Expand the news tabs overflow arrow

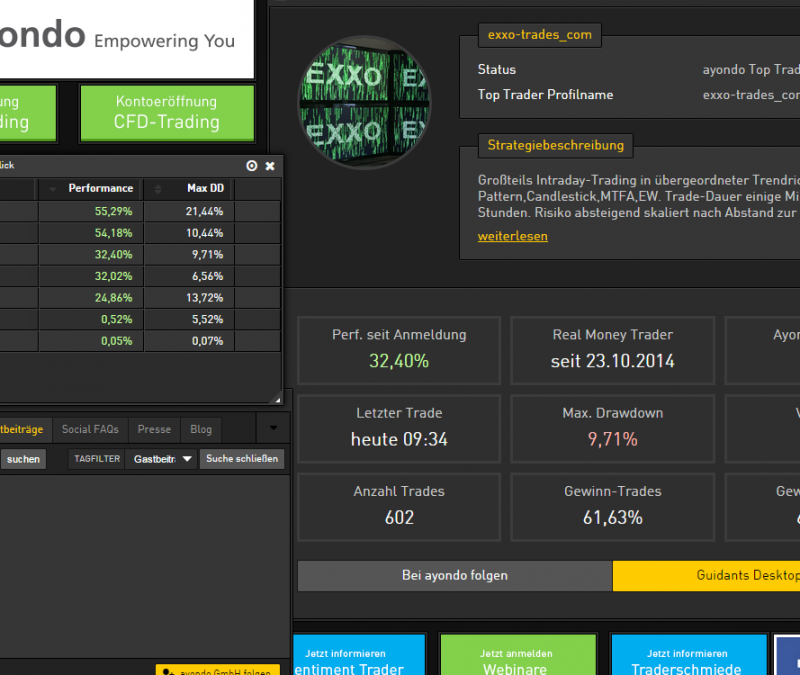click(273, 429)
